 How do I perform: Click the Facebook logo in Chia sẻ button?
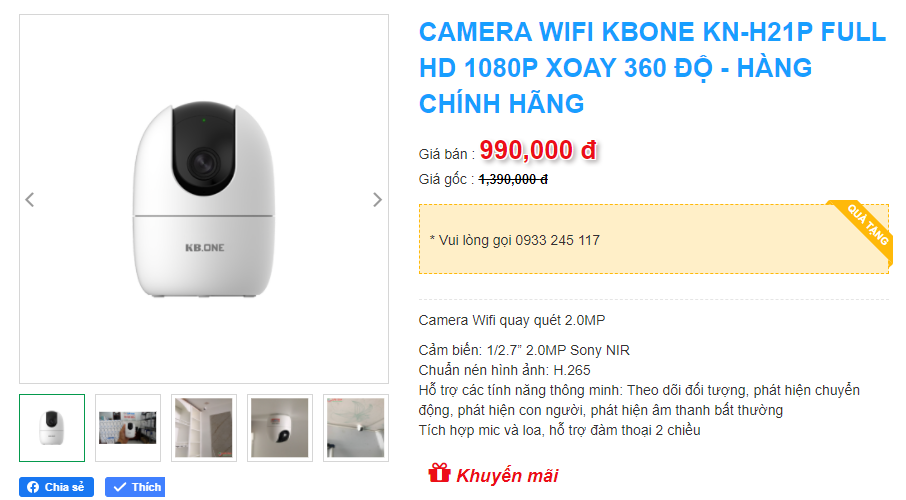point(33,487)
